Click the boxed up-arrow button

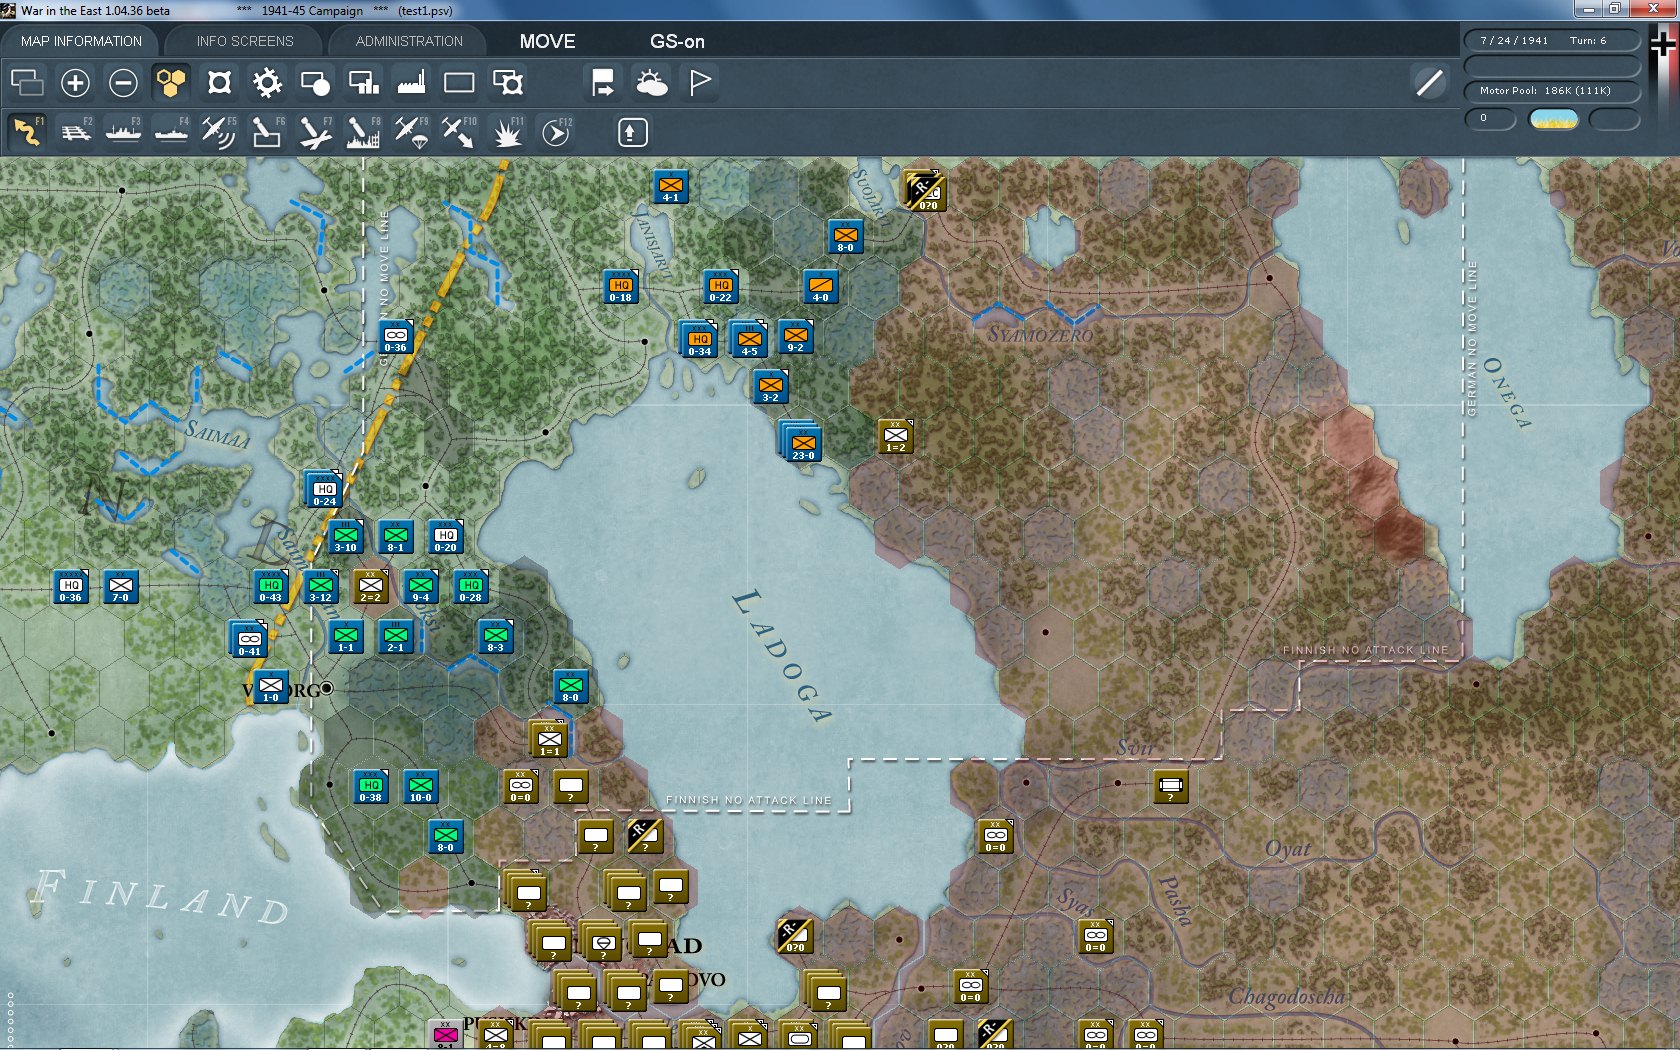(632, 132)
